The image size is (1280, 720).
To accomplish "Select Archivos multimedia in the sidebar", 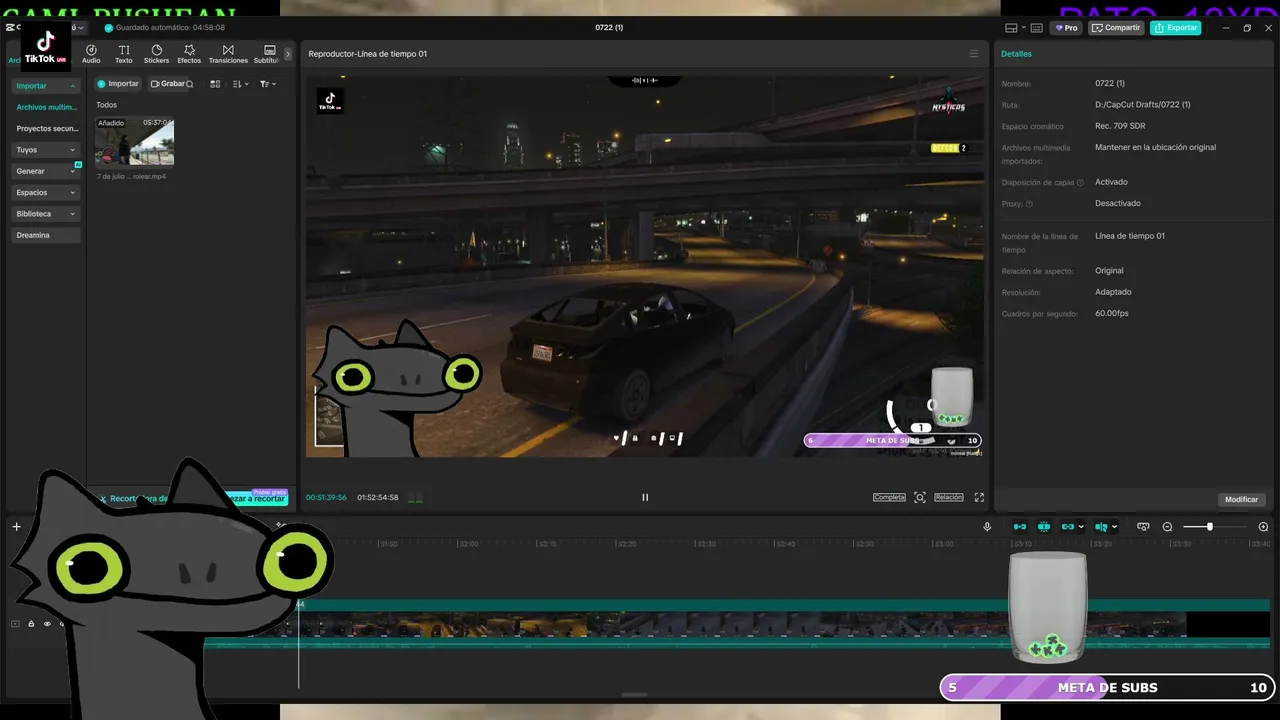I will click(46, 107).
